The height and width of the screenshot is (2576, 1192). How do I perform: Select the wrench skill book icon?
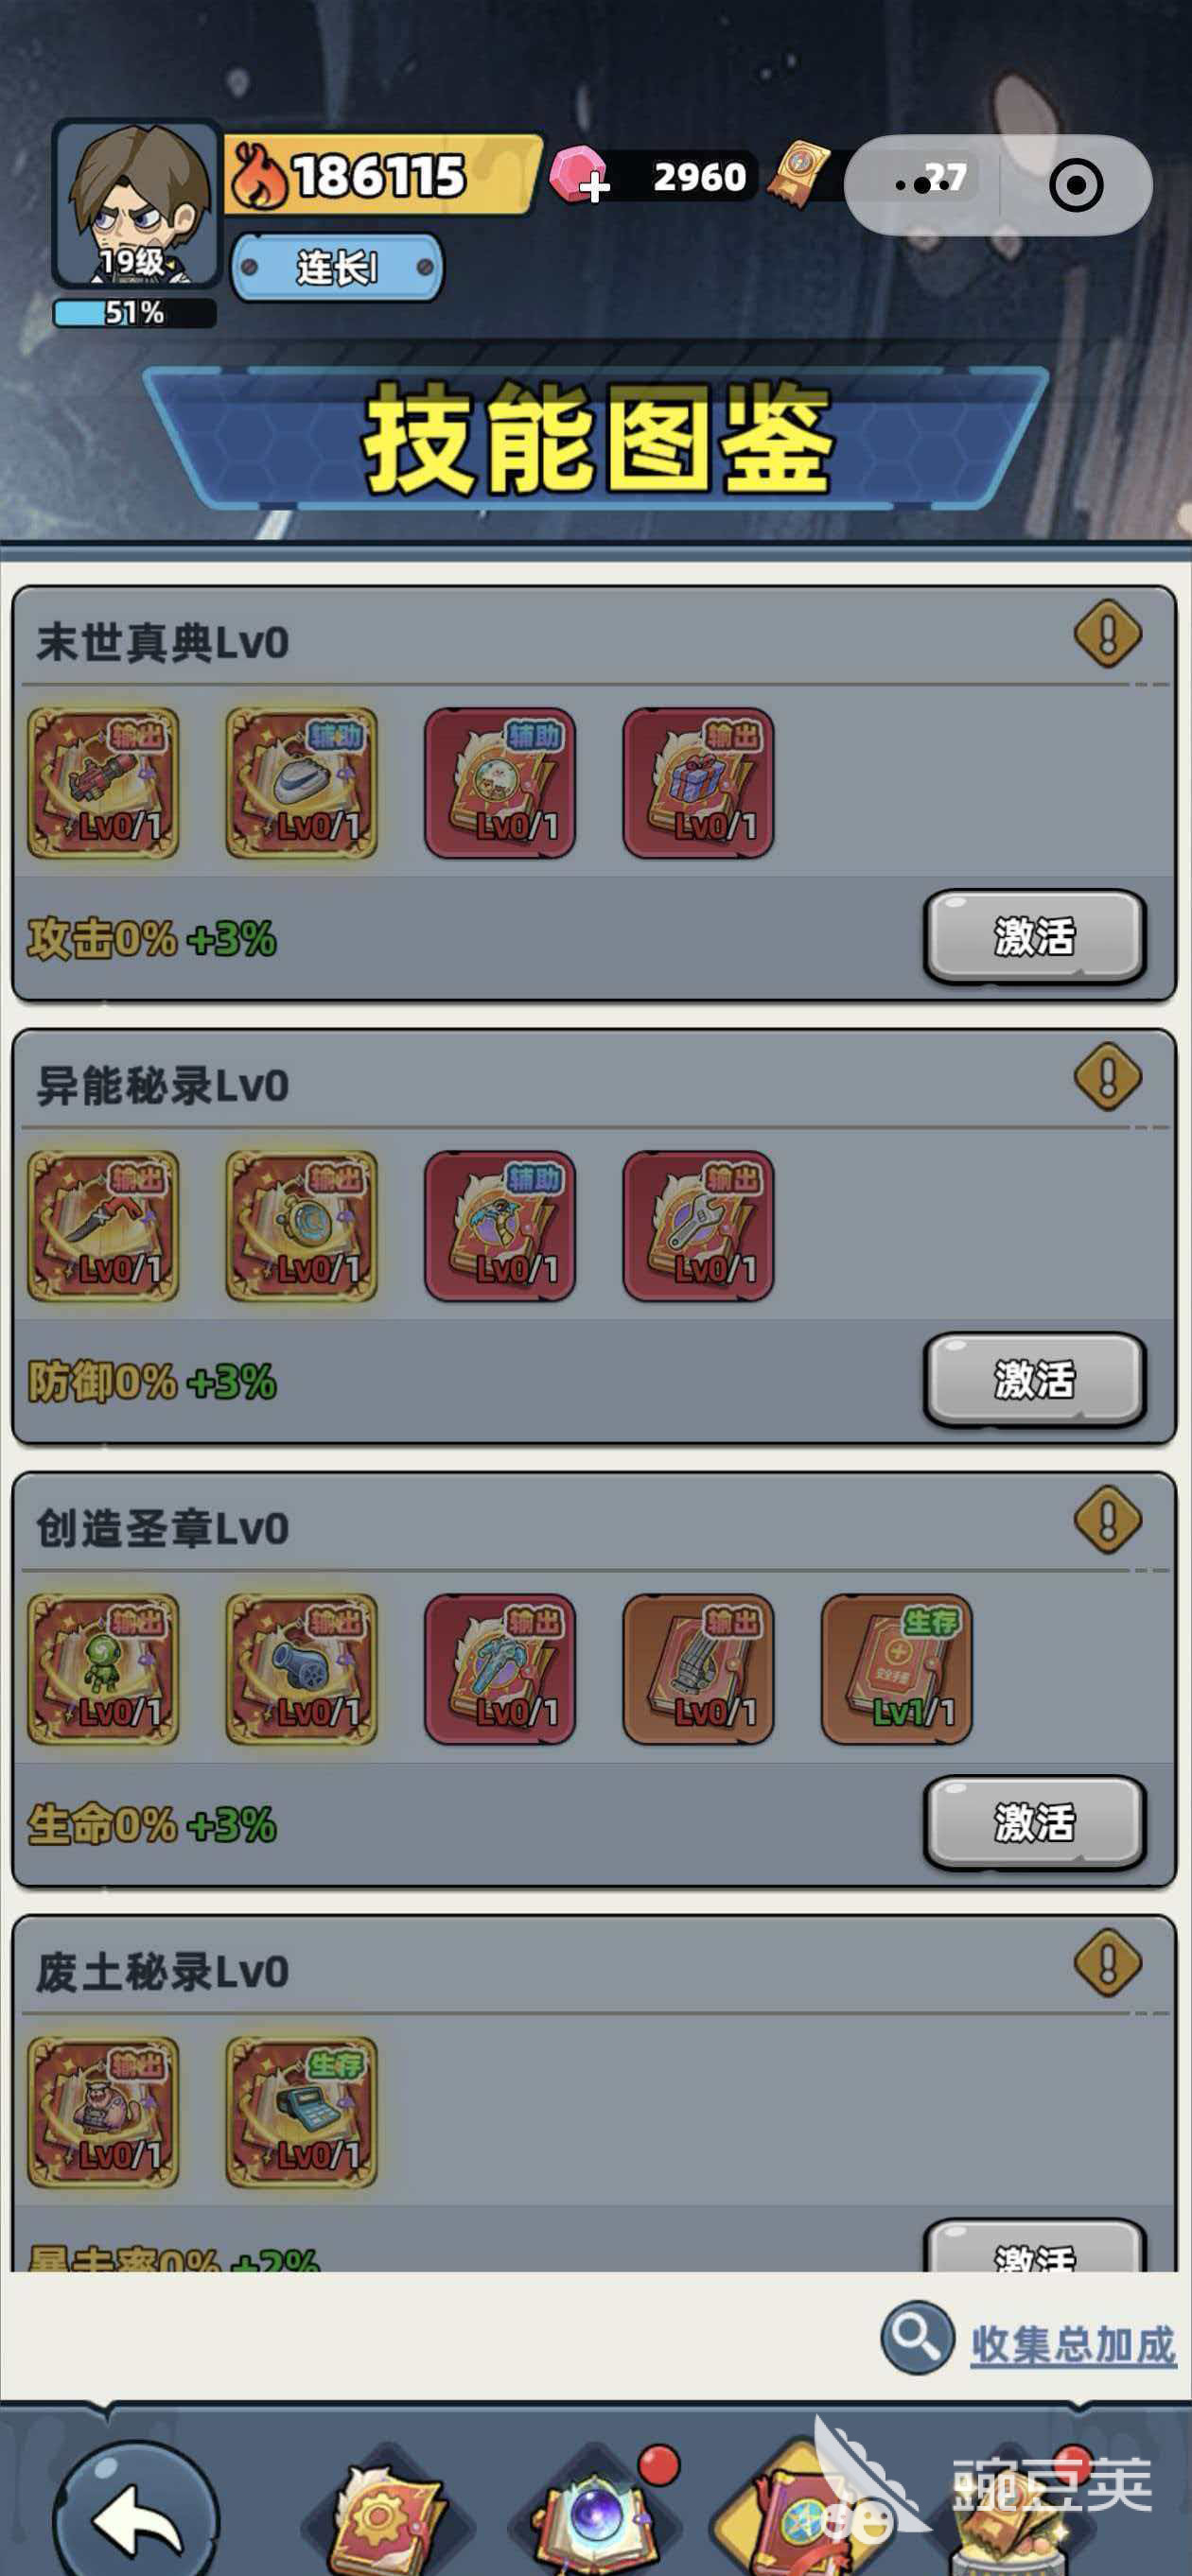[698, 1226]
